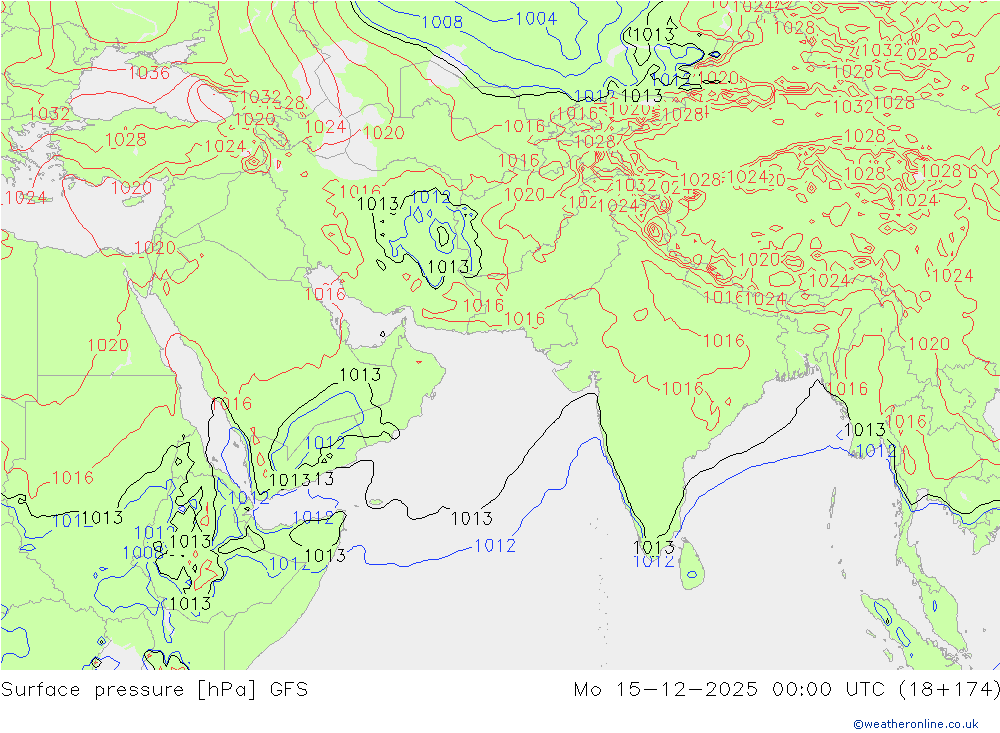
Task: Click the 1016 label over central India
Action: point(723,341)
